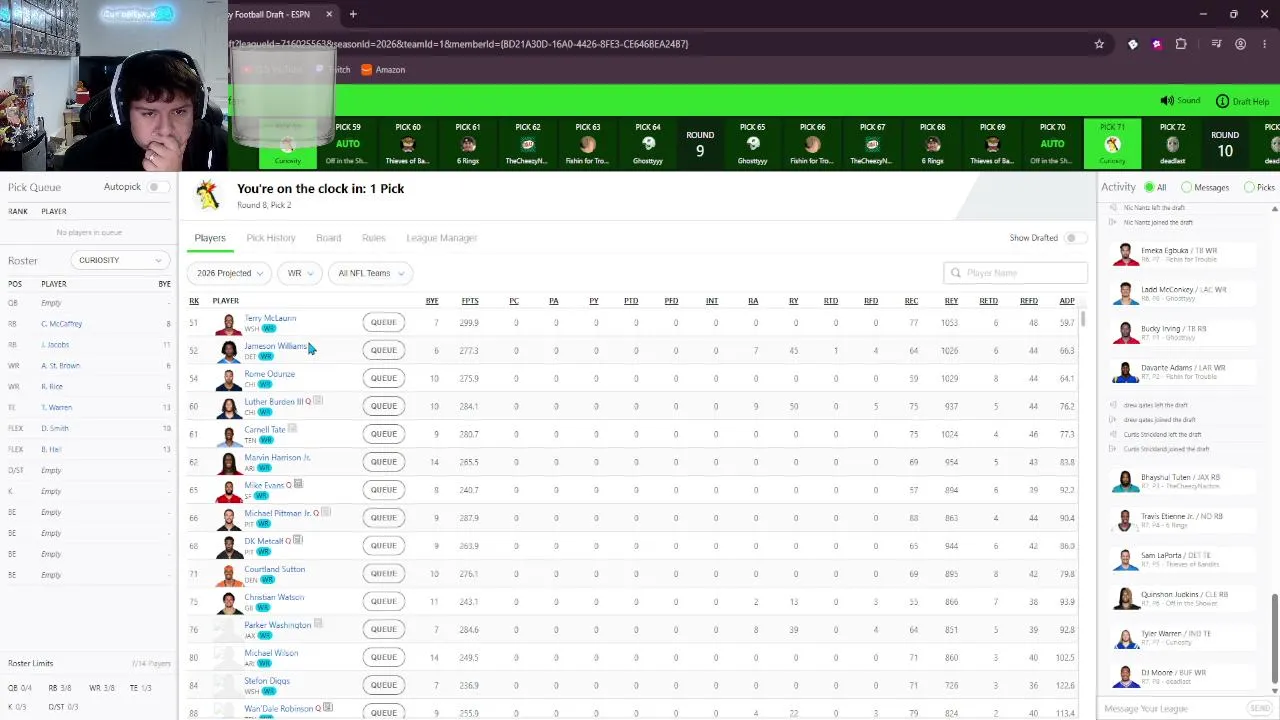This screenshot has width=1280, height=720.
Task: Toggle the Show Drafted switch
Action: [1074, 238]
